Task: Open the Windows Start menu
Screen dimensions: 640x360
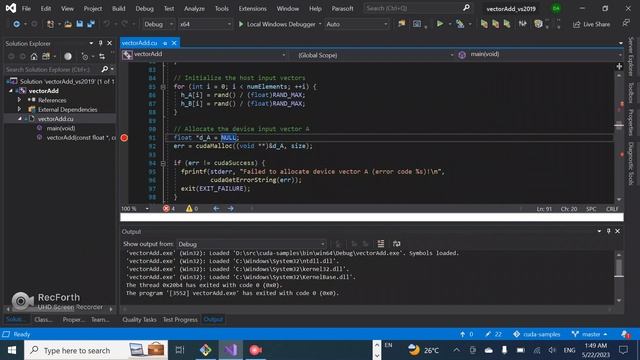Action: coord(12,350)
